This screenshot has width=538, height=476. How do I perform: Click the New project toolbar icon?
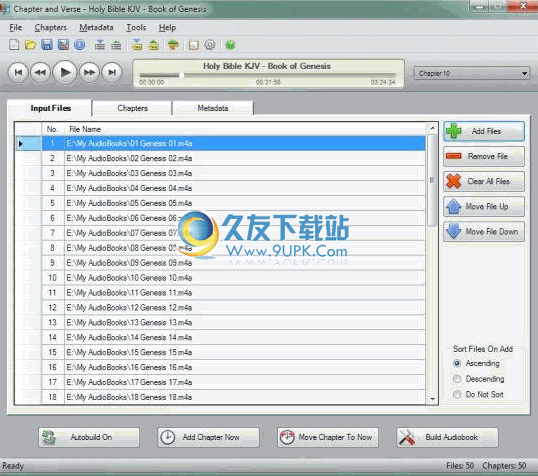(x=14, y=45)
